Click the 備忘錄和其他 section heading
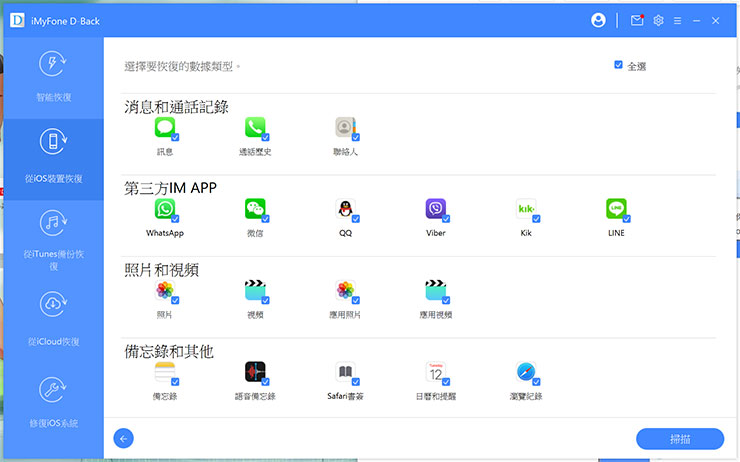This screenshot has height=462, width=740. point(169,352)
